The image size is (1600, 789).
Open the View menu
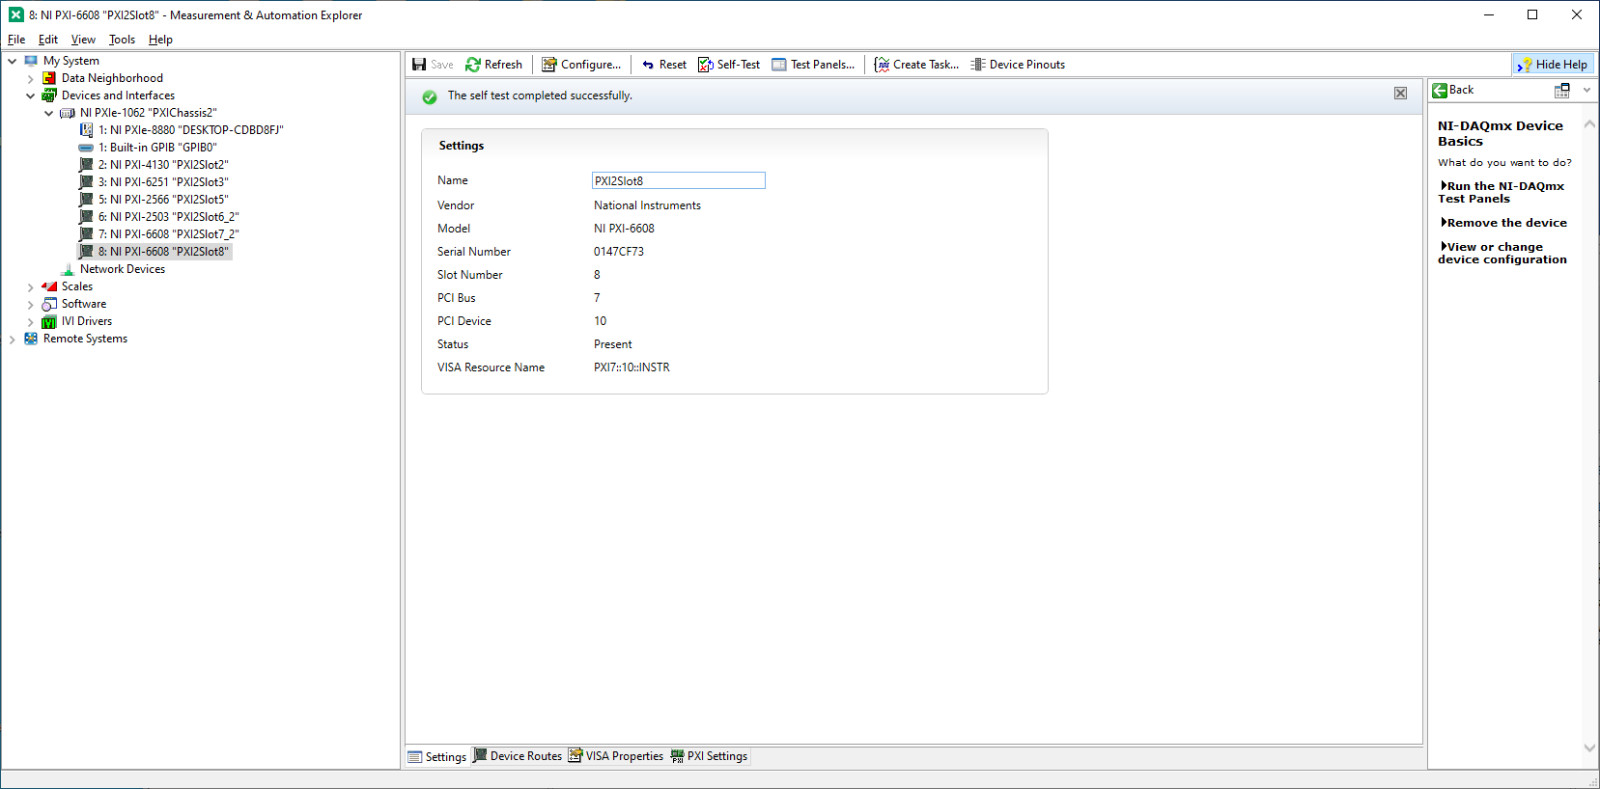click(83, 40)
